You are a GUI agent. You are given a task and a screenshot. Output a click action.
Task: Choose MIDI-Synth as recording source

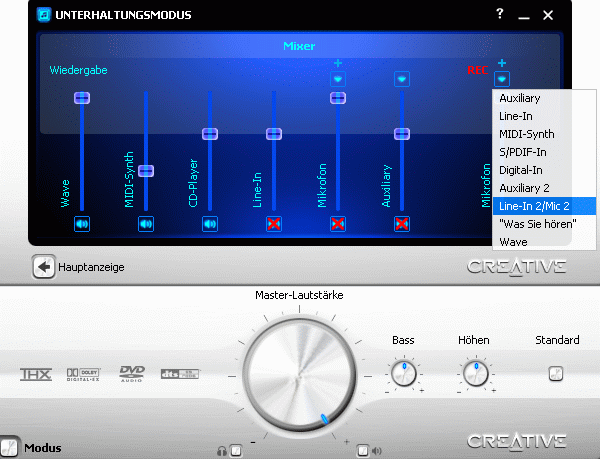tap(544, 134)
